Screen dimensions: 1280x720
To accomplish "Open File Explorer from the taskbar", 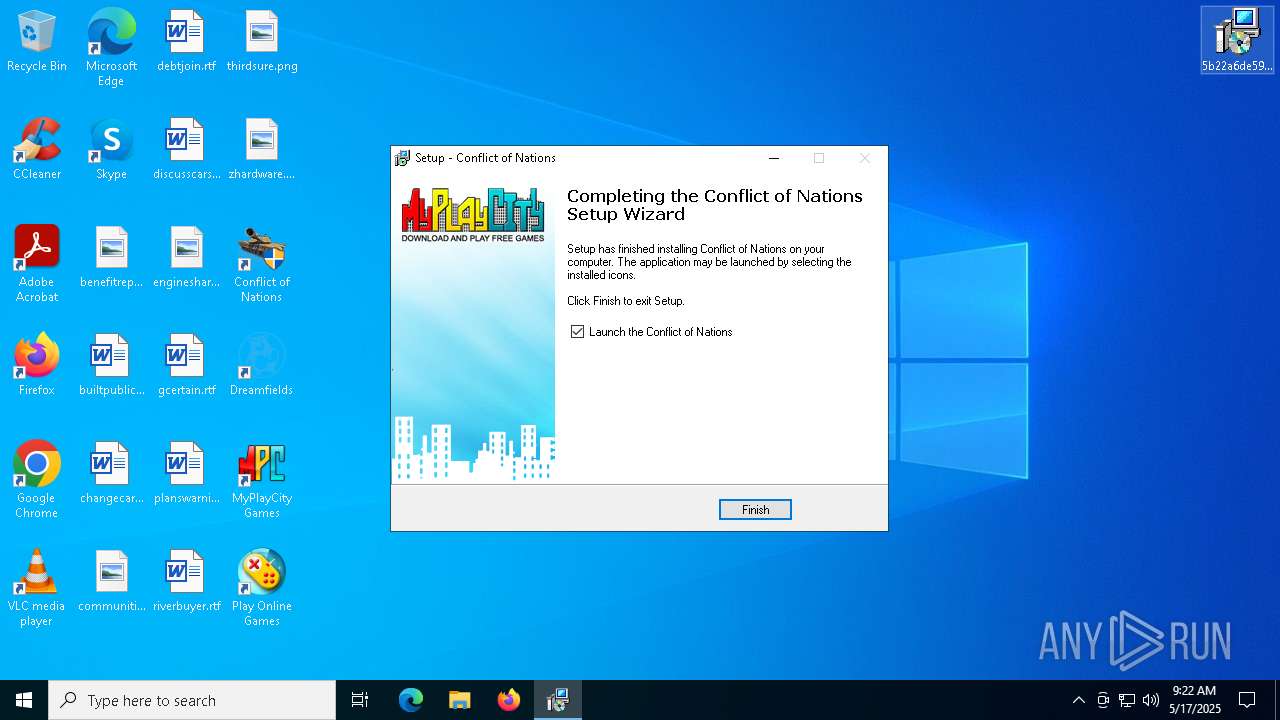I will pyautogui.click(x=460, y=700).
